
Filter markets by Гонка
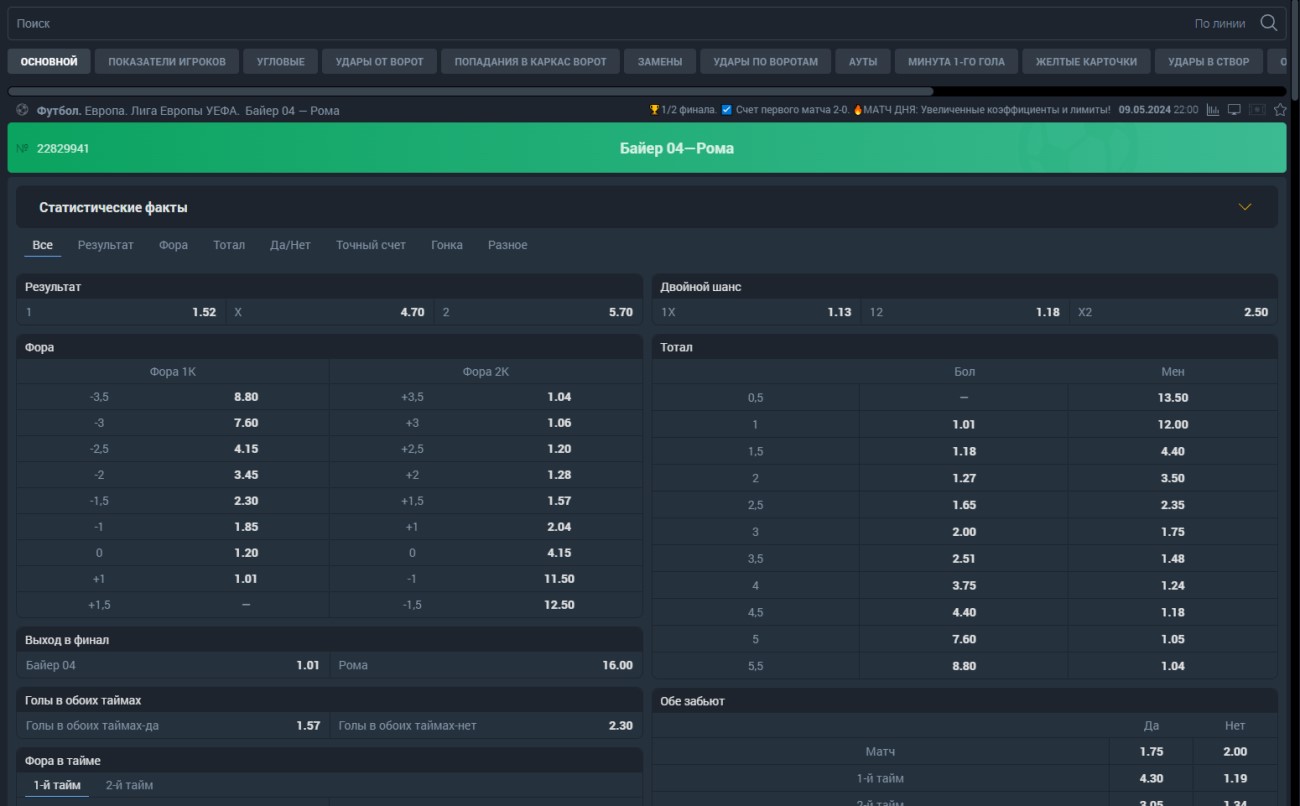pos(447,245)
